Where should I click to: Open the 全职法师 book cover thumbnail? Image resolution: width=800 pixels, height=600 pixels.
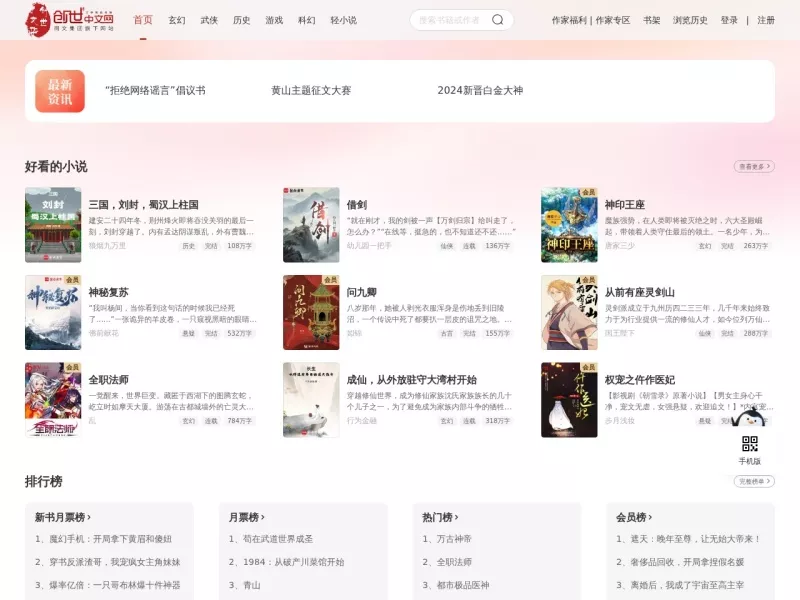(53, 400)
